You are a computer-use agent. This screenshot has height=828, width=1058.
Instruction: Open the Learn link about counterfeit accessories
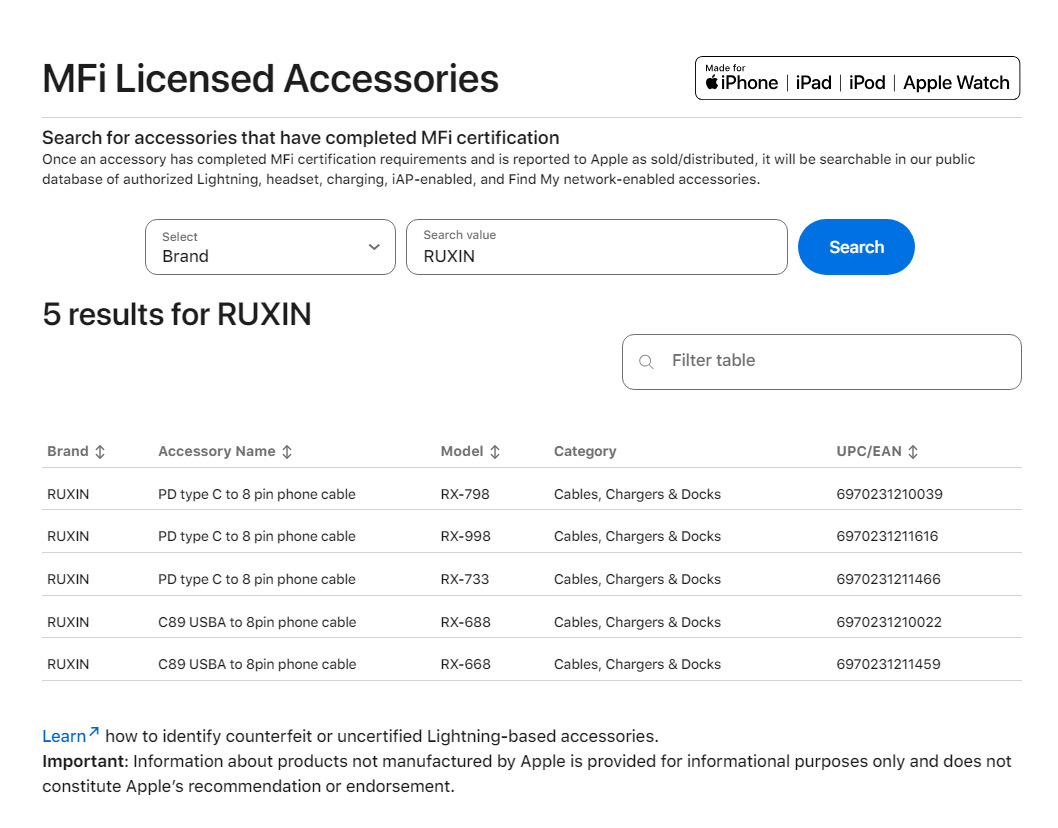point(64,737)
